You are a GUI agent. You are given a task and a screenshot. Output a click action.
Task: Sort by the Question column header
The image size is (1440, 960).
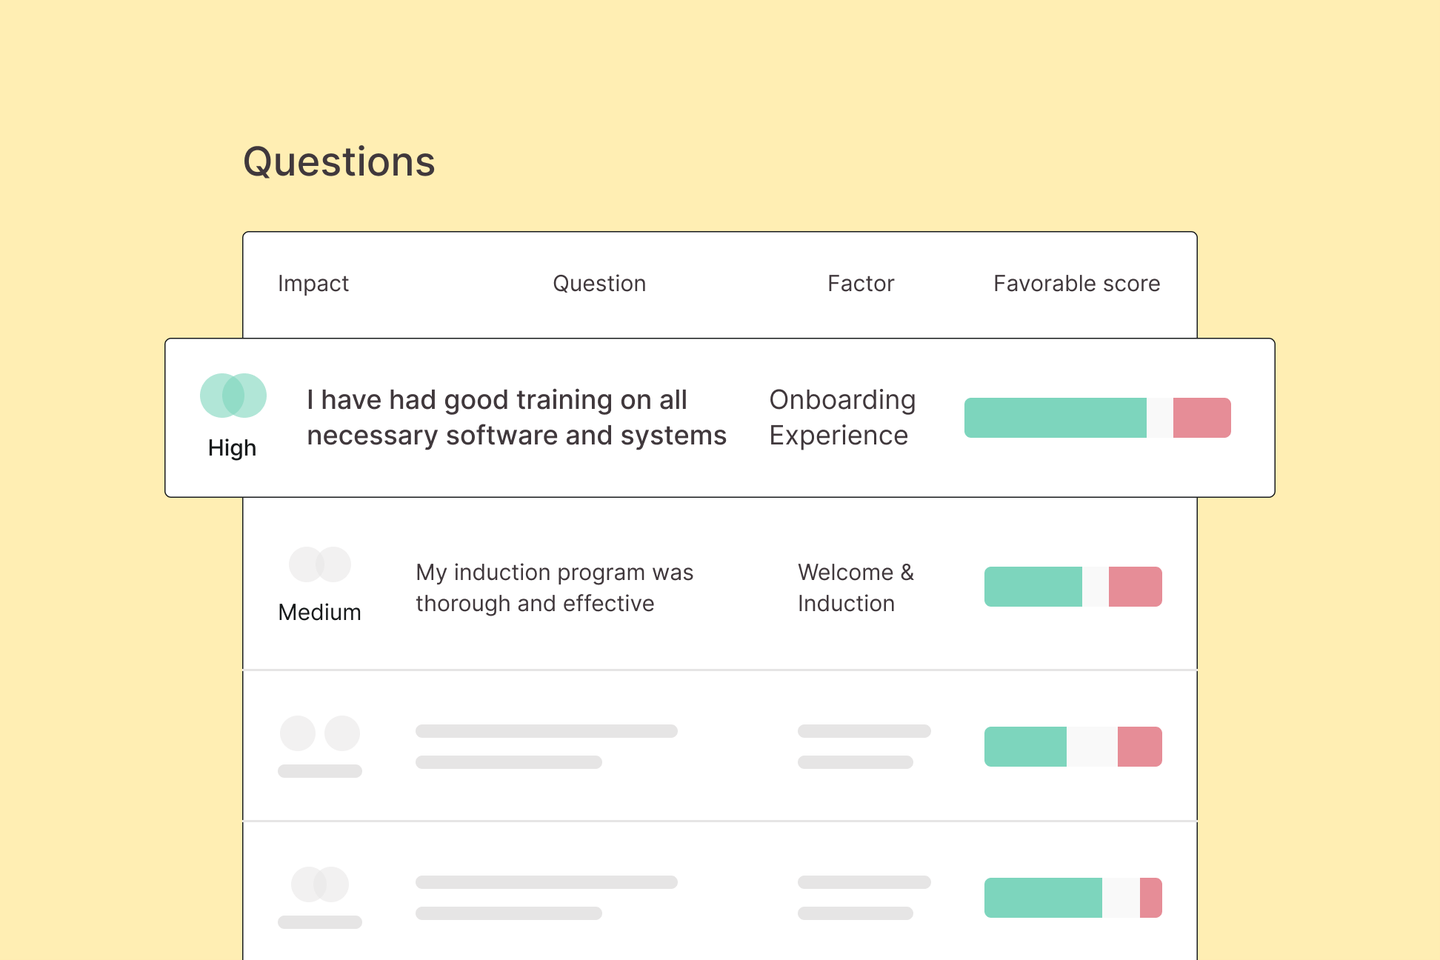tap(599, 284)
